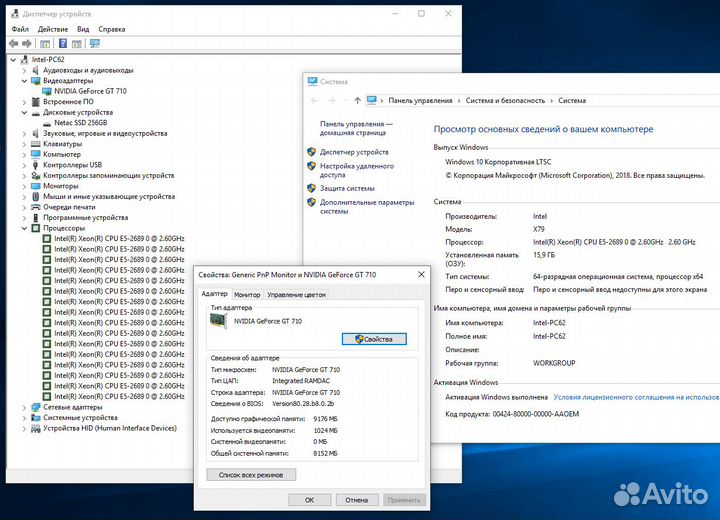Click the Устройства HID category icon

(36, 429)
